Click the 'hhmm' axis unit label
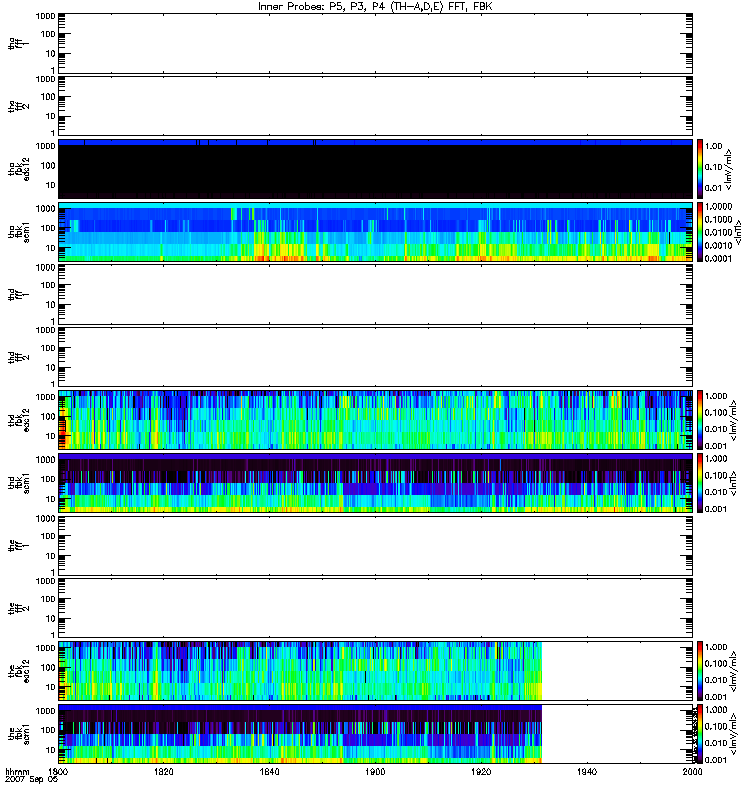 tap(17, 771)
